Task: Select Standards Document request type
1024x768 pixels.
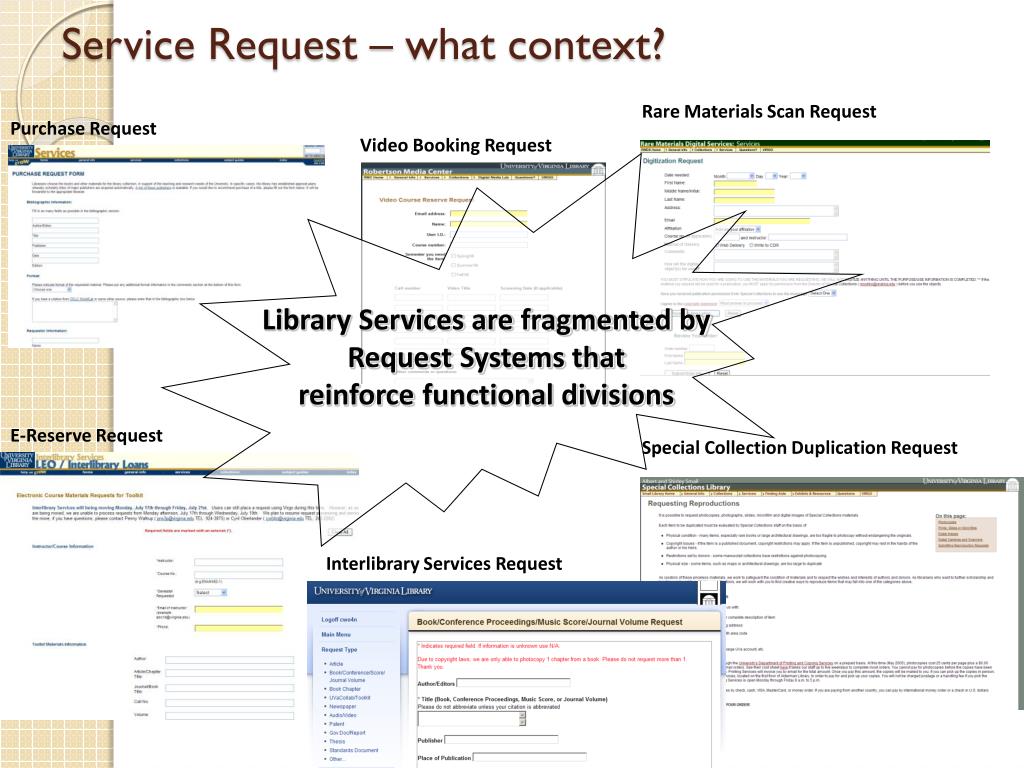Action: 354,750
